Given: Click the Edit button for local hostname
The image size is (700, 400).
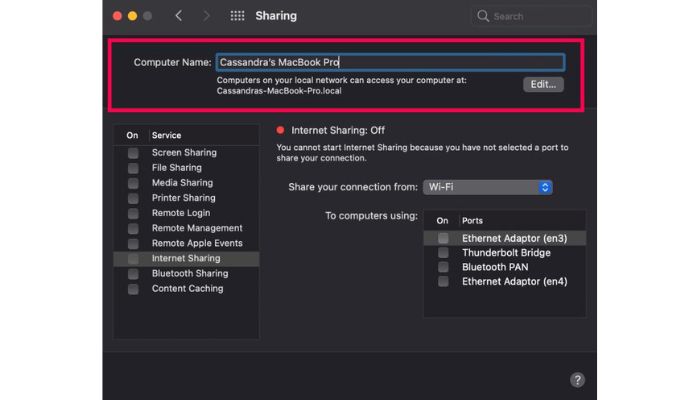Looking at the screenshot, I should click(543, 84).
